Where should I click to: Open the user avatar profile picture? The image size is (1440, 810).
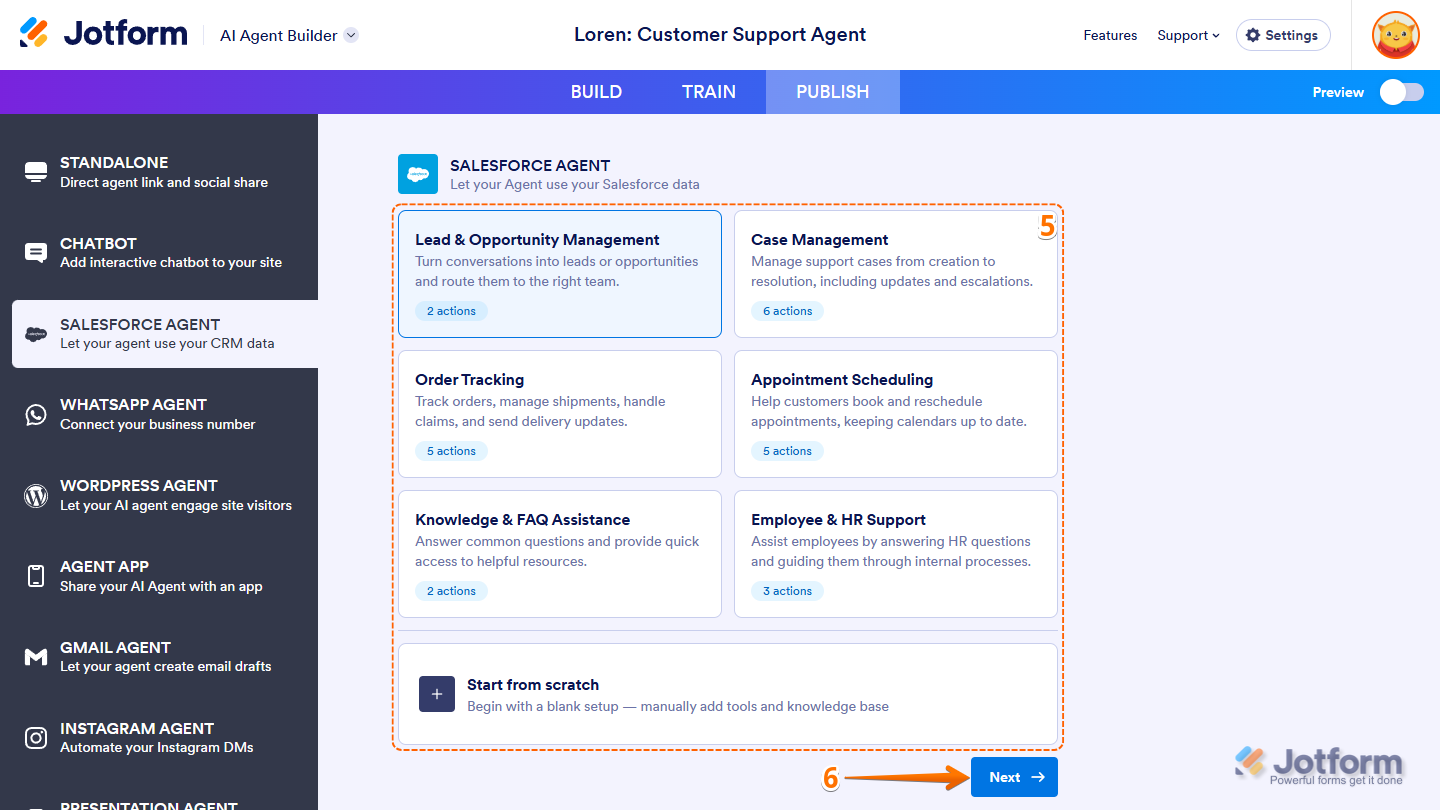(x=1395, y=35)
